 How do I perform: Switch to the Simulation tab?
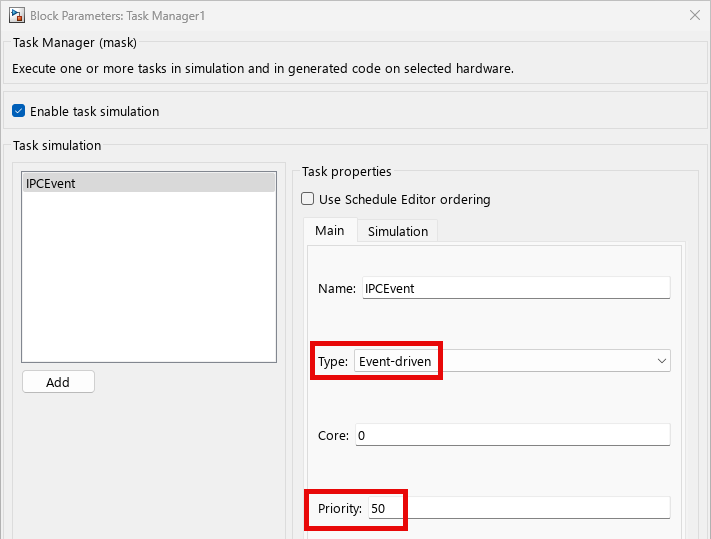click(398, 232)
